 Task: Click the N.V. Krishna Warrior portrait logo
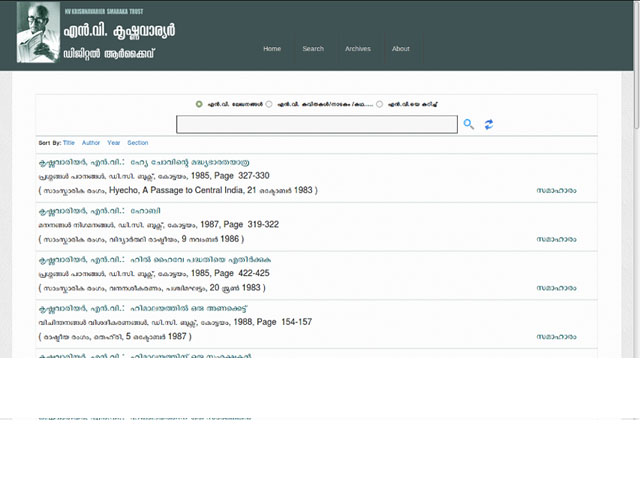38,32
